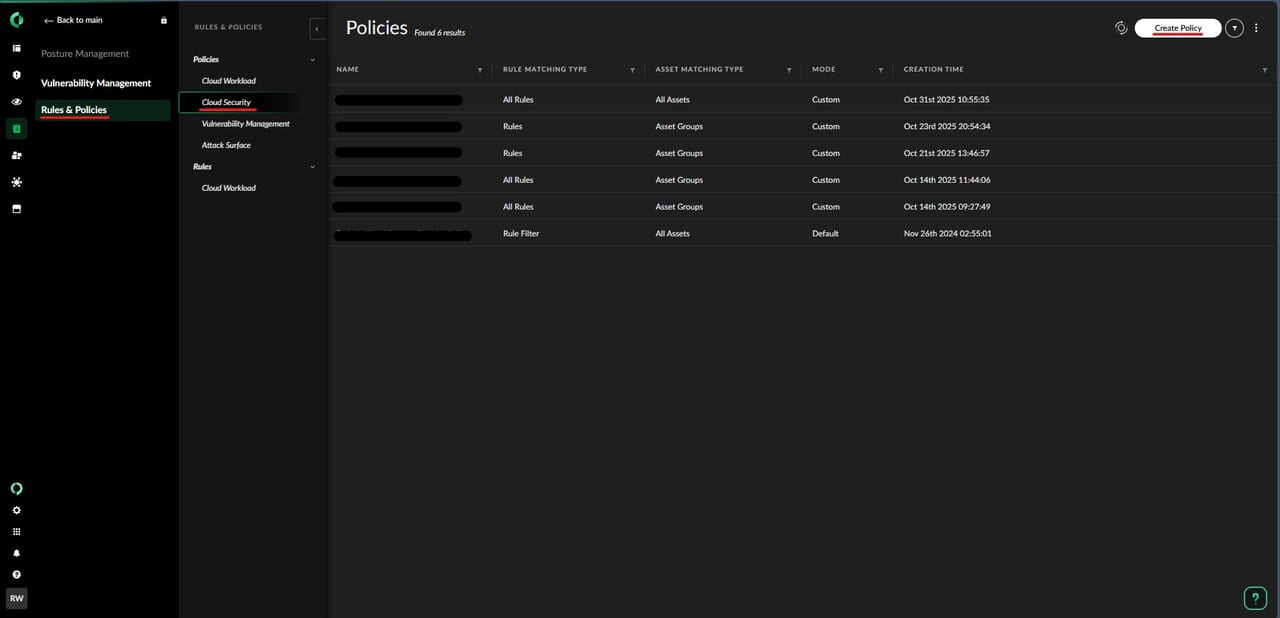Click the Create Policy button

tap(1177, 28)
